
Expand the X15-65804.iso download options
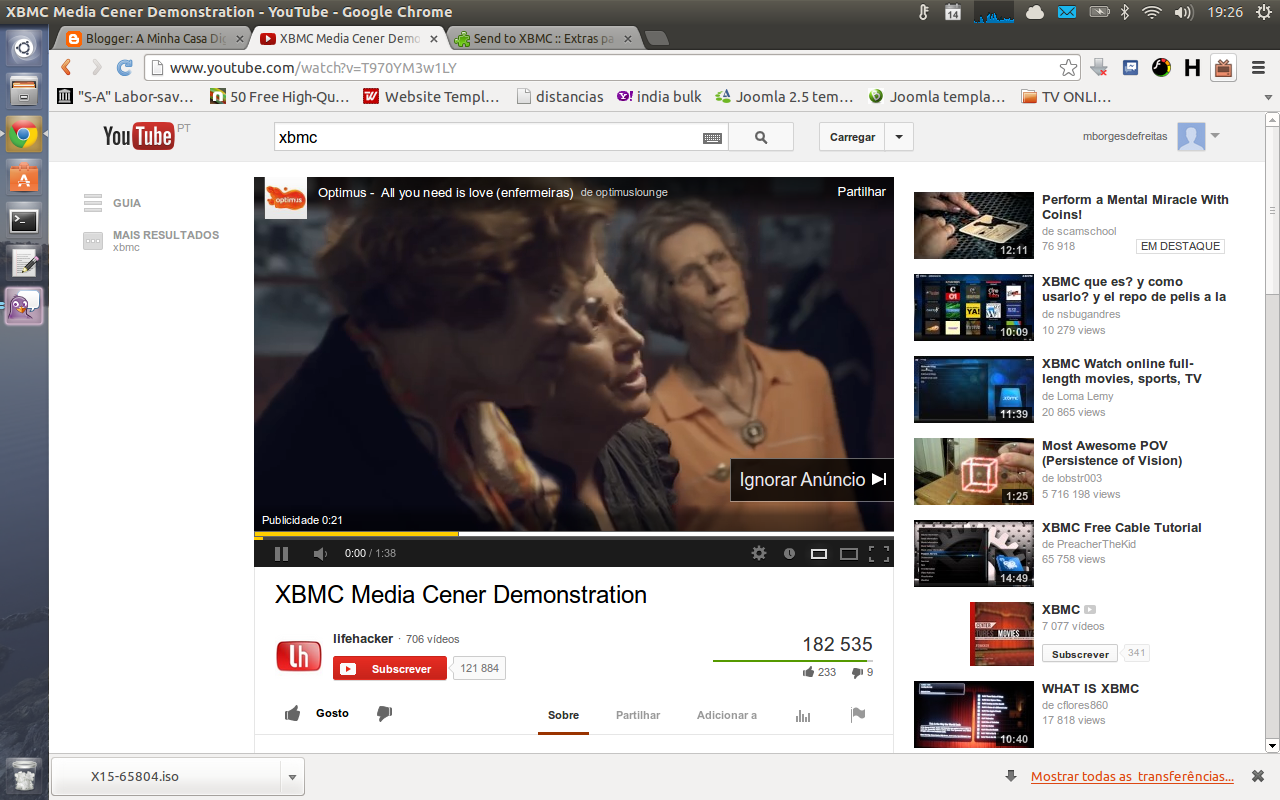click(x=291, y=776)
